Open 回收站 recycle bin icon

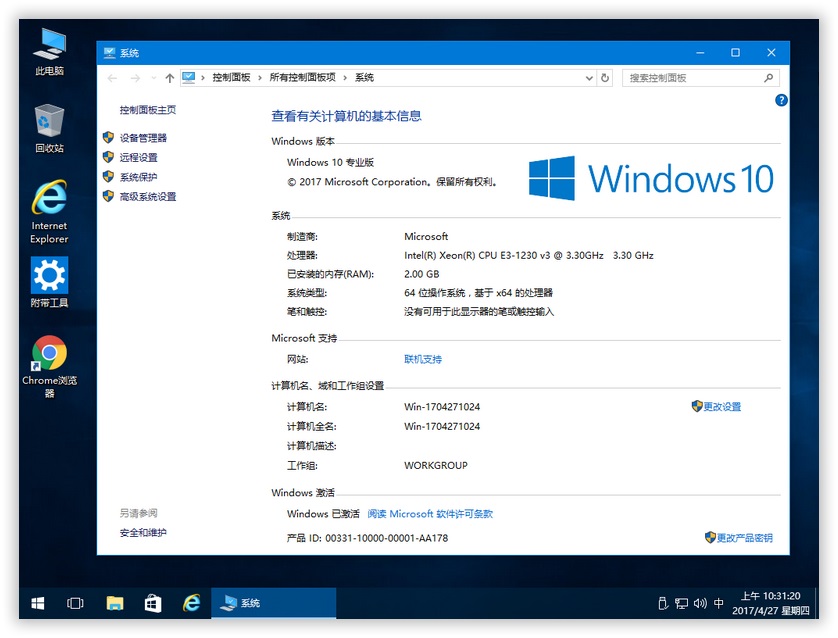(49, 128)
